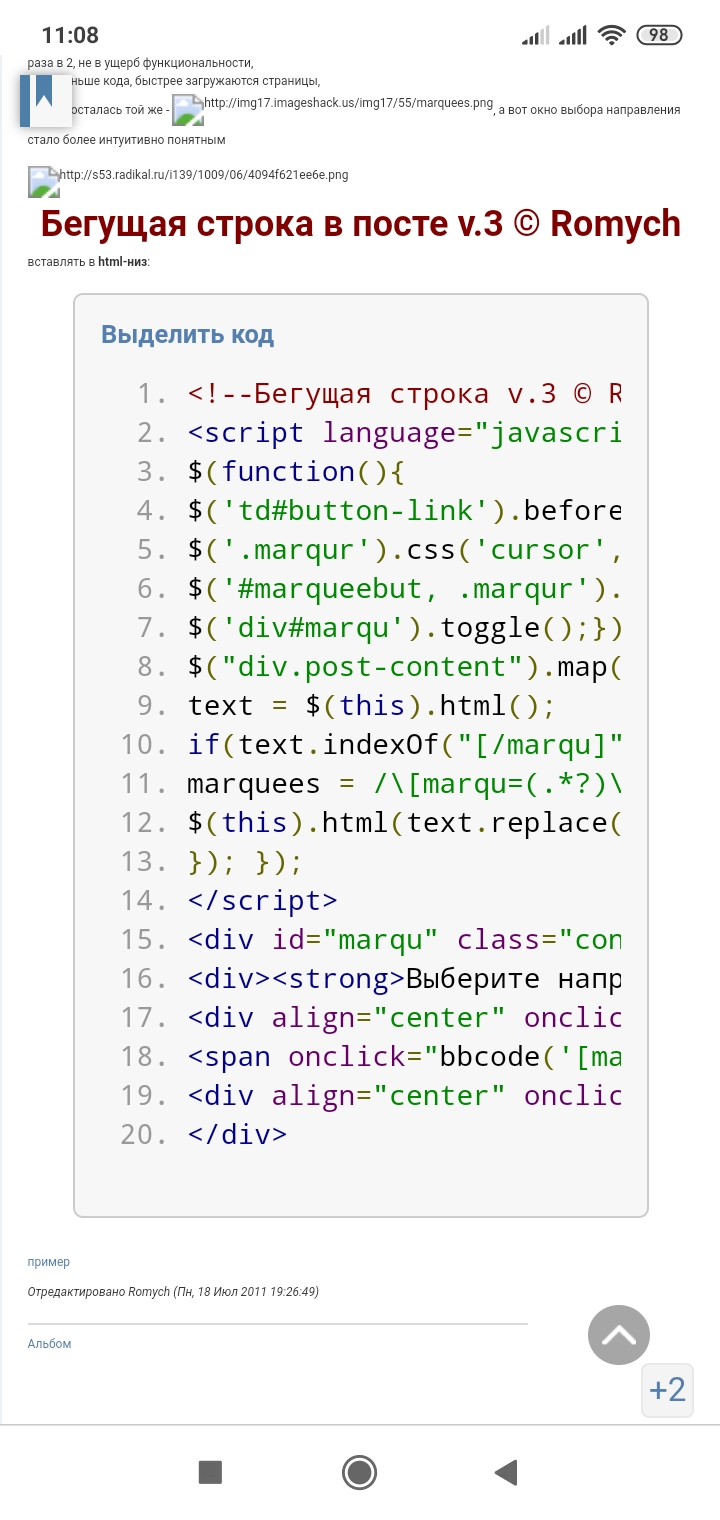Tap code line 12 '$(this).html(text.replace('
This screenshot has width=720, height=1520.
point(404,823)
